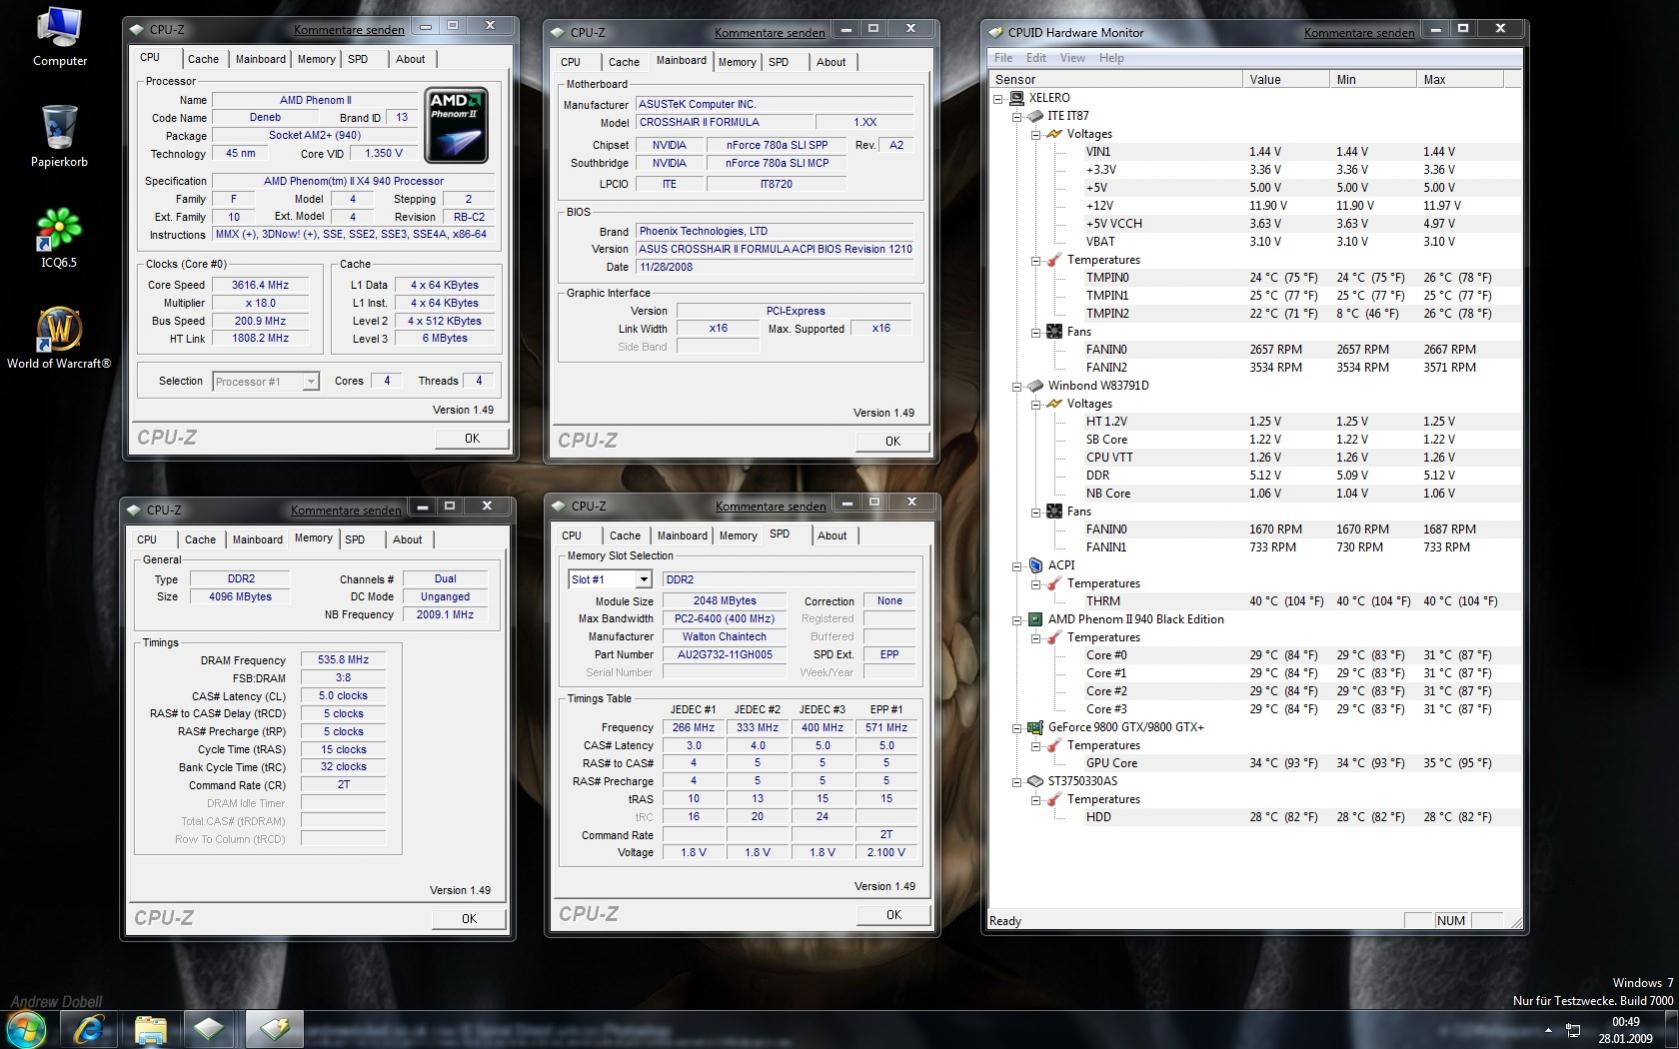
Task: Click the voltage icon under ITE IT87
Action: pyautogui.click(x=1053, y=134)
